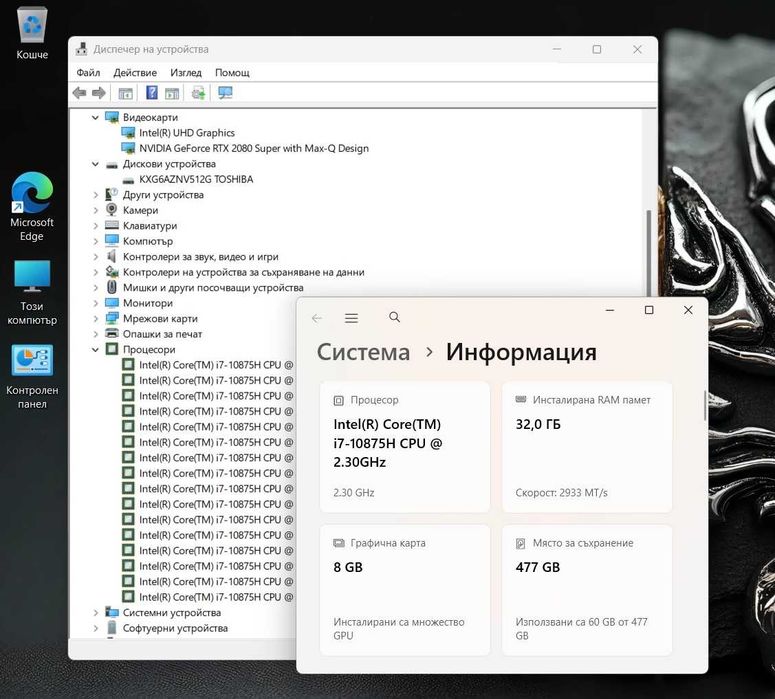Select Intel(R) UHD Graphics device
This screenshot has height=699, width=775.
187,133
